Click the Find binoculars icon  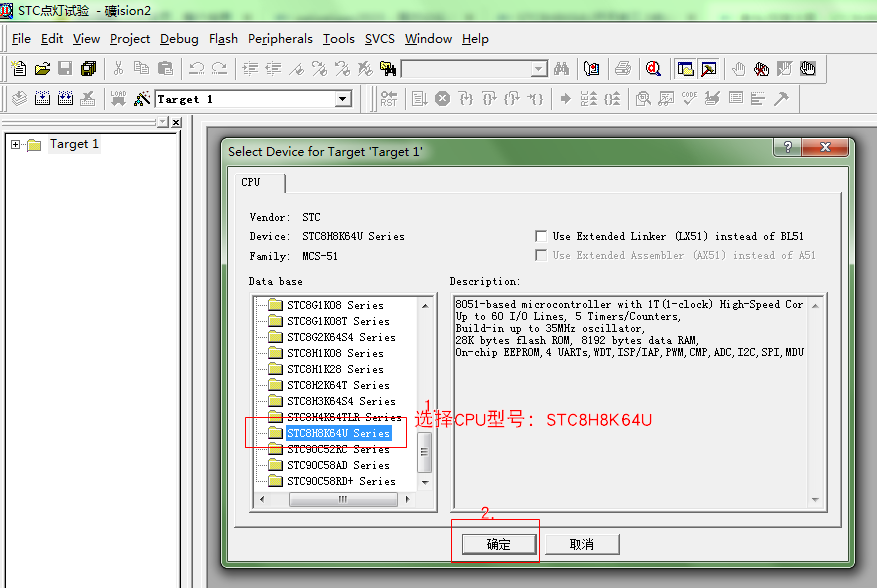point(562,69)
